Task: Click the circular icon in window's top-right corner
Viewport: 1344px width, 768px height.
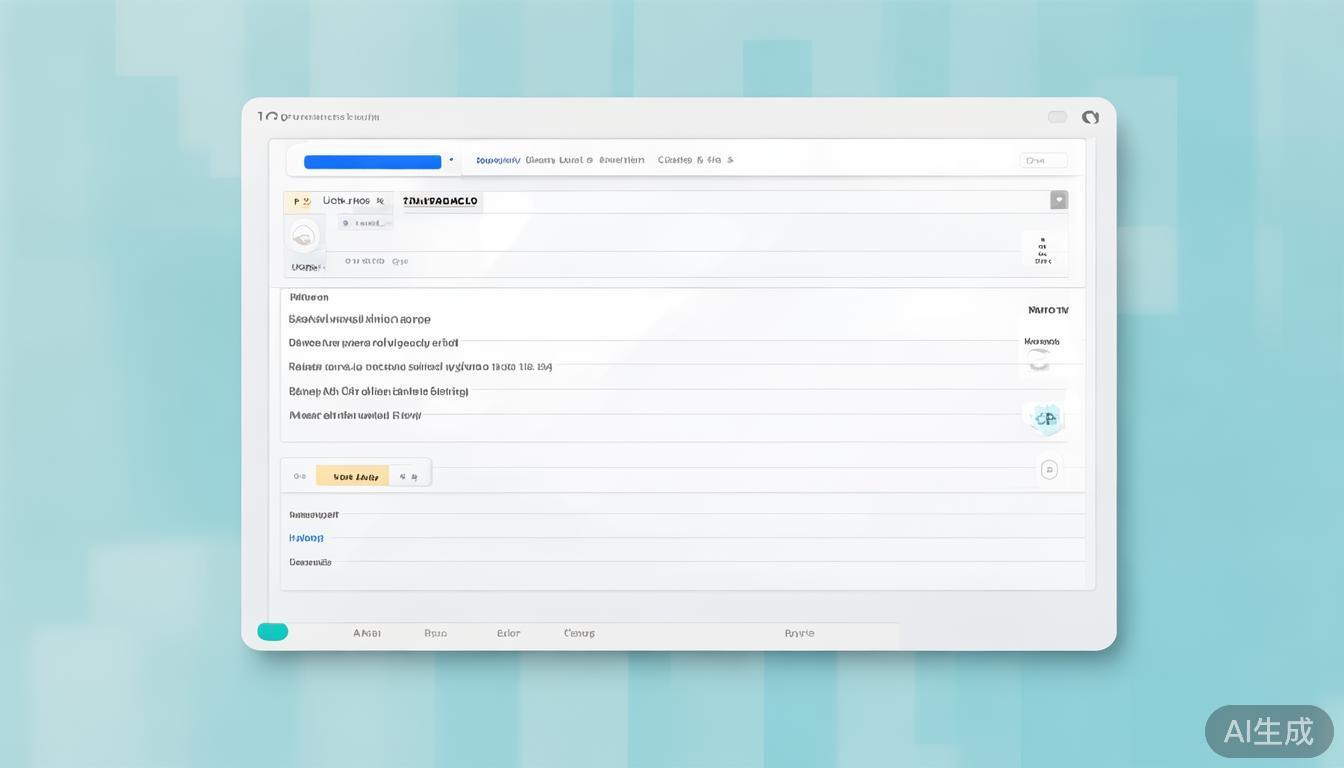Action: click(1090, 117)
